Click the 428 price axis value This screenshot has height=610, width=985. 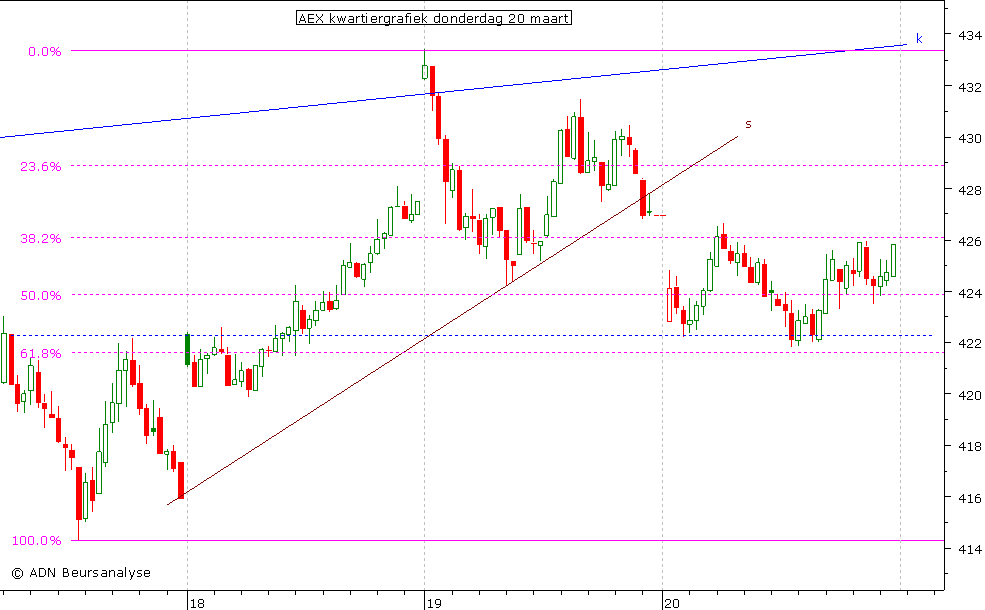(x=969, y=190)
